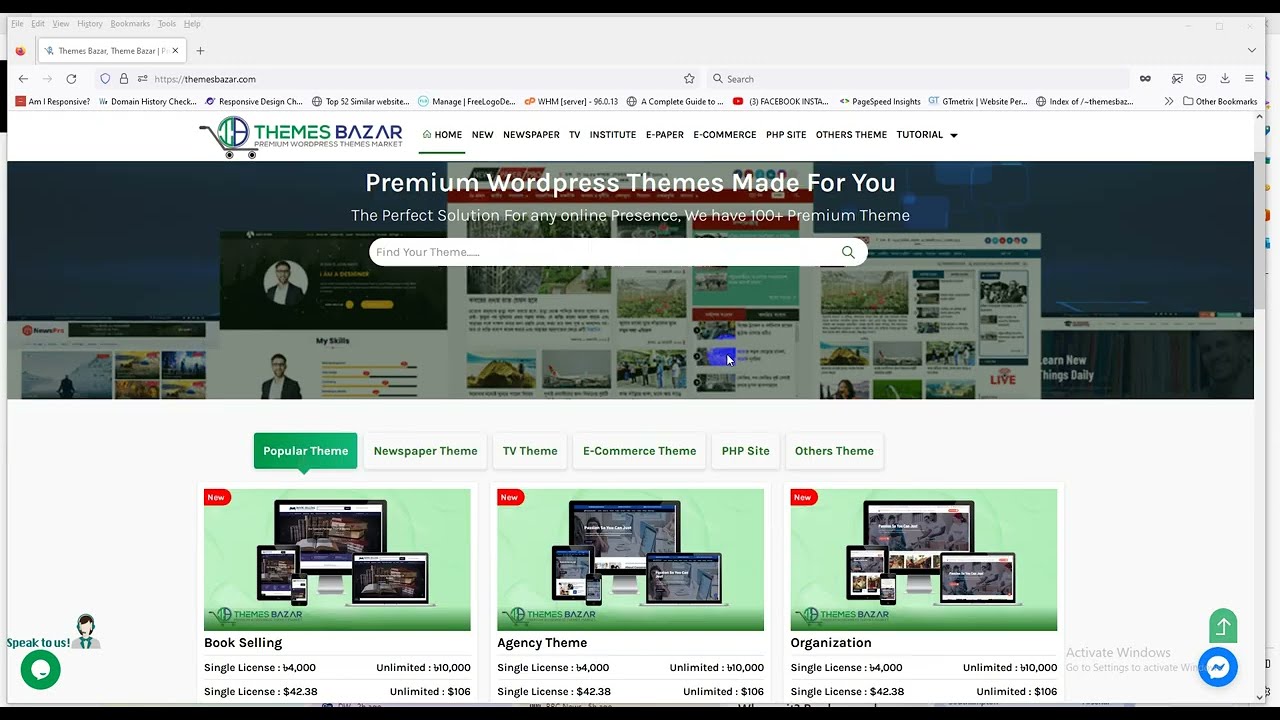This screenshot has width=1280, height=720.
Task: Show more bookmarks with the double chevron
Action: 1168,101
